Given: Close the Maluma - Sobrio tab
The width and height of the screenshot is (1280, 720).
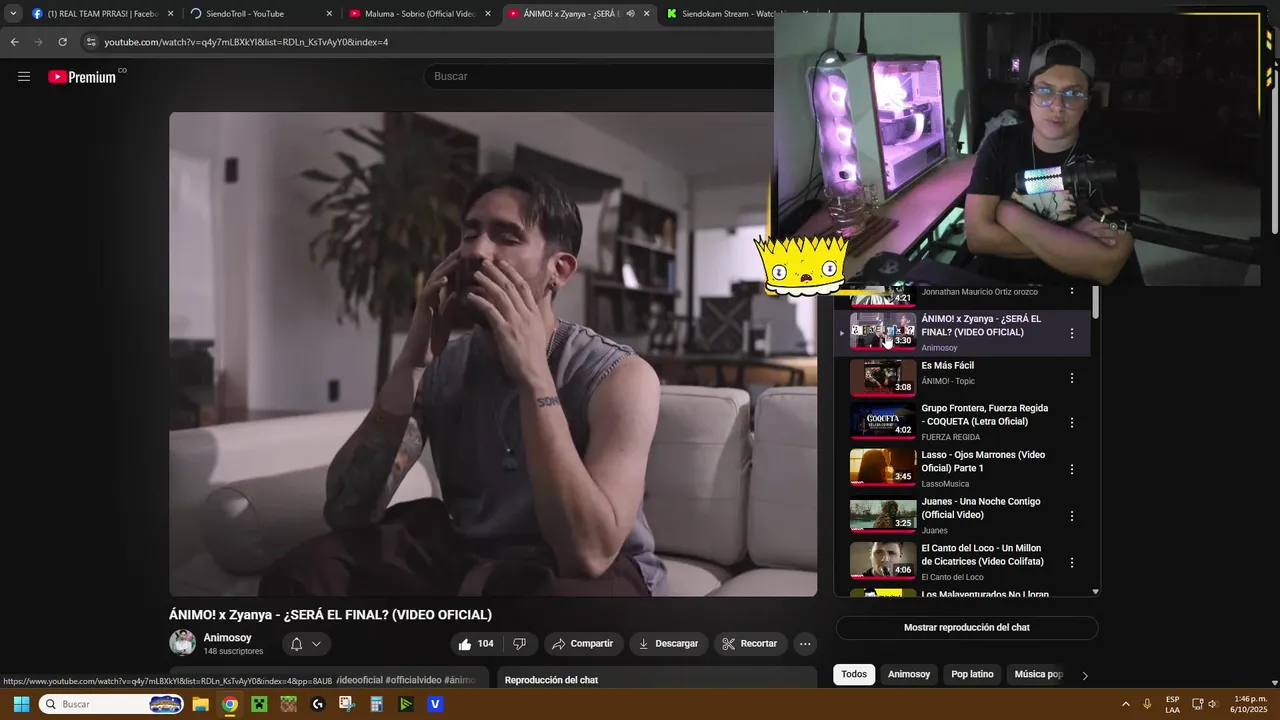Looking at the screenshot, I should coord(488,14).
